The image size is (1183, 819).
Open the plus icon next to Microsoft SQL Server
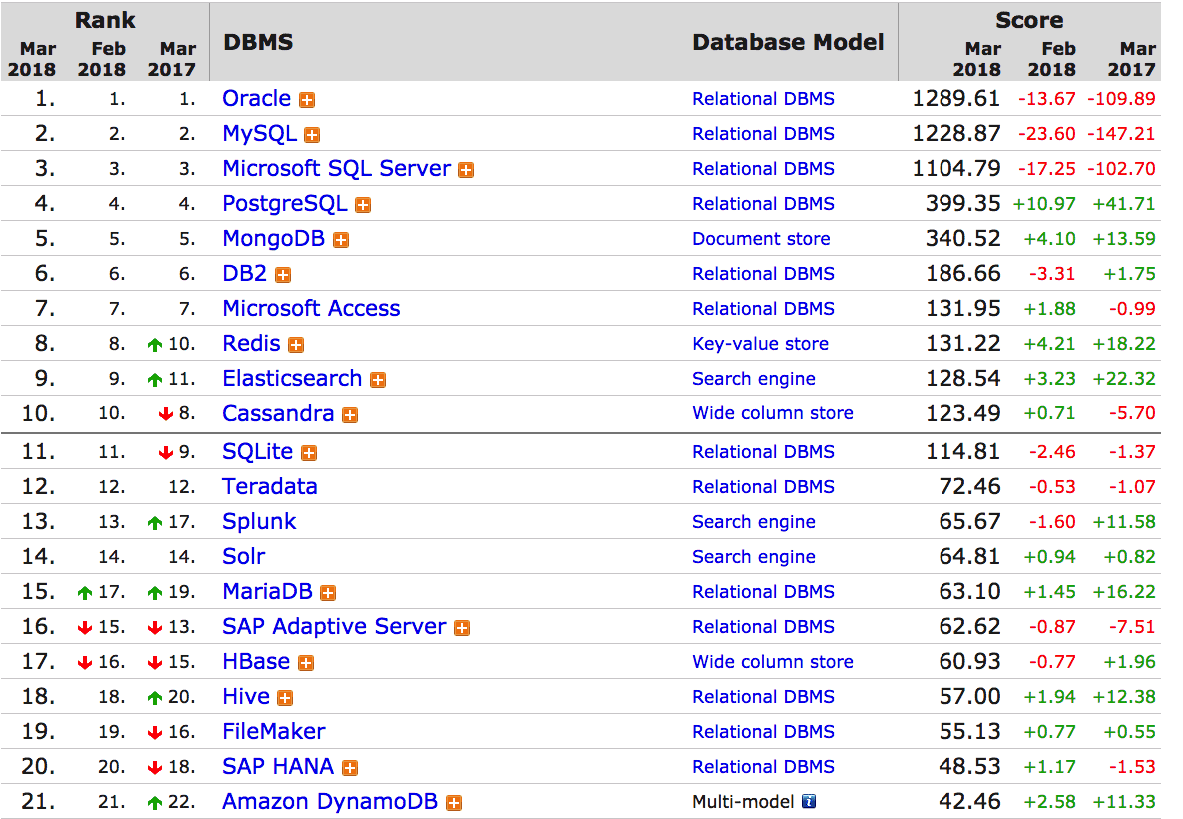(x=466, y=170)
